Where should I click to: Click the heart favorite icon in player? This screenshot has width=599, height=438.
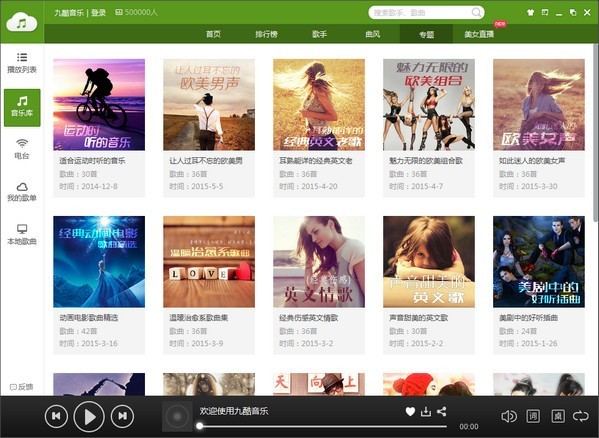pyautogui.click(x=410, y=411)
